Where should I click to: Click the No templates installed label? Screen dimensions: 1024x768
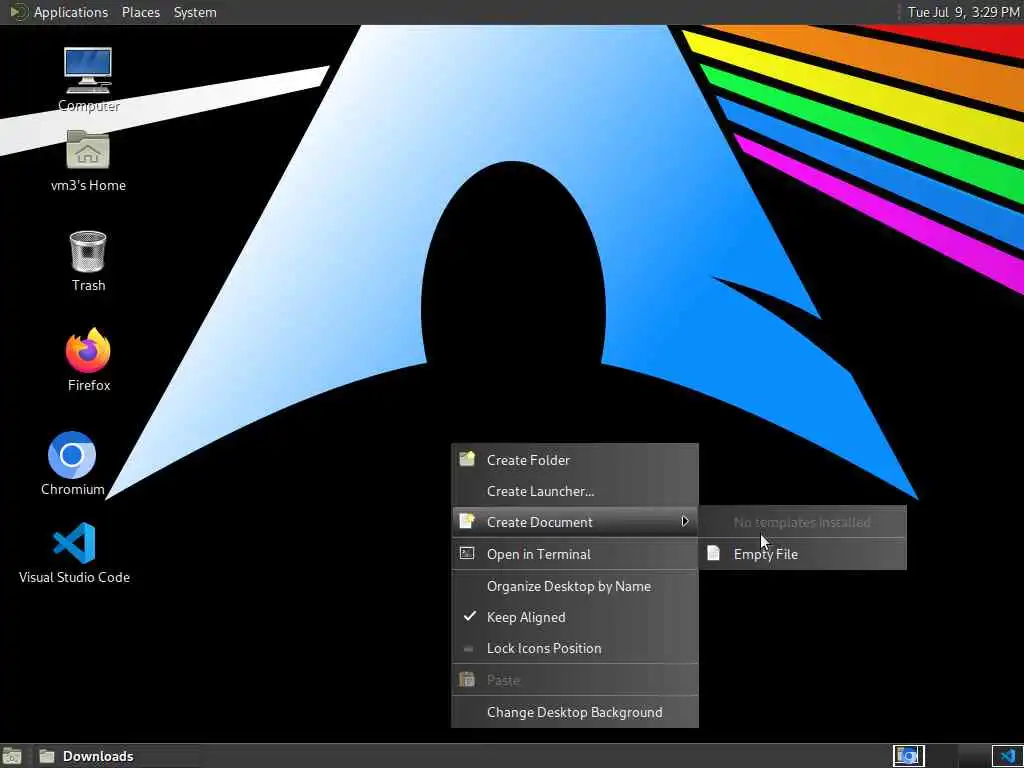point(802,522)
